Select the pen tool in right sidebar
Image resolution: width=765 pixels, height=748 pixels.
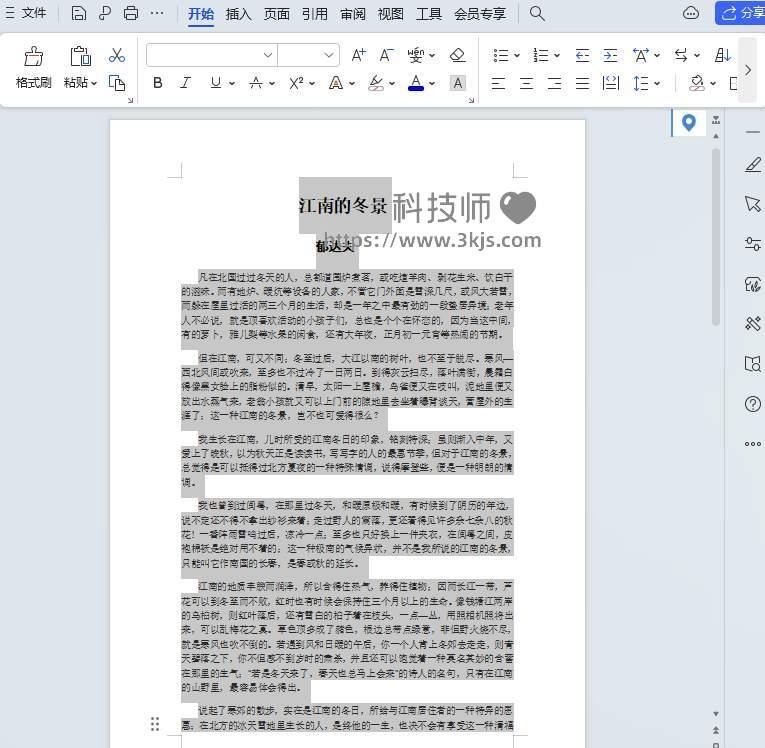click(x=752, y=165)
